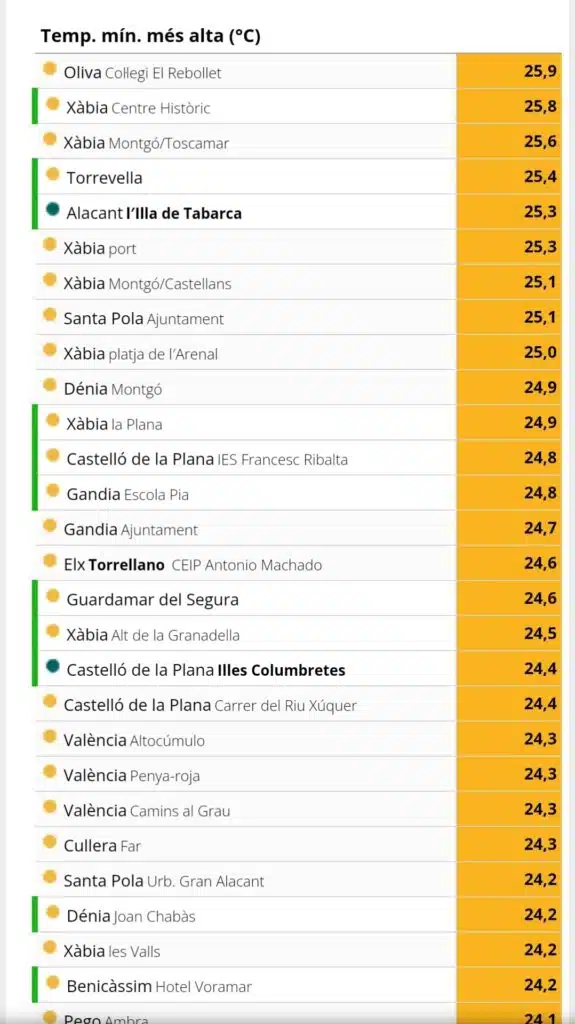Click the Gandia Escola Pia station name
The image size is (575, 1024).
(x=127, y=494)
